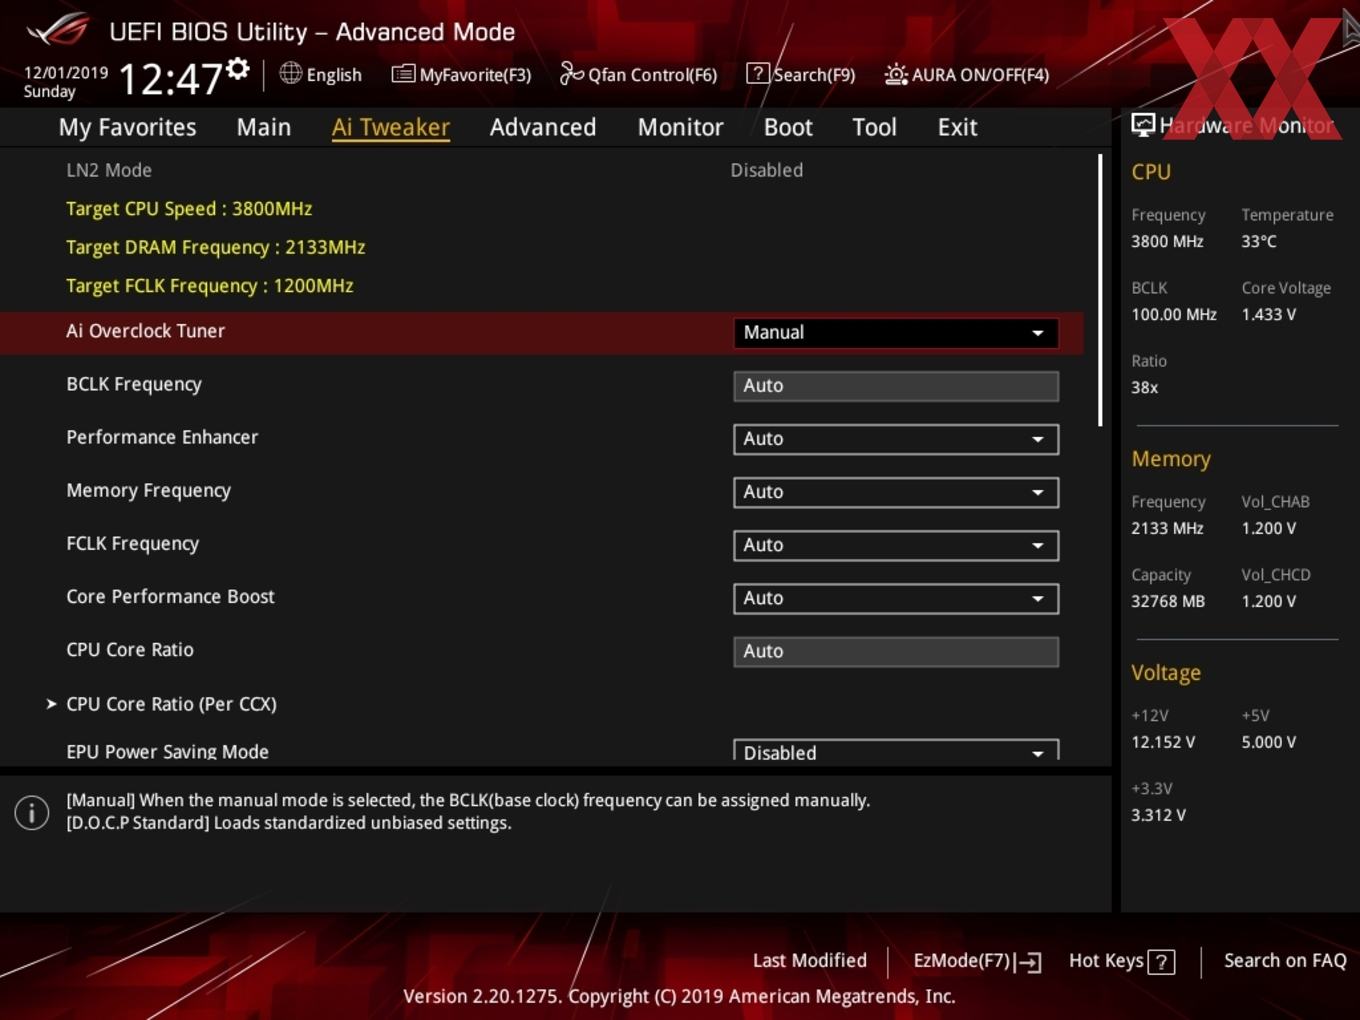Viewport: 1360px width, 1020px height.
Task: Open Core Performance Boost dropdown
Action: click(896, 598)
